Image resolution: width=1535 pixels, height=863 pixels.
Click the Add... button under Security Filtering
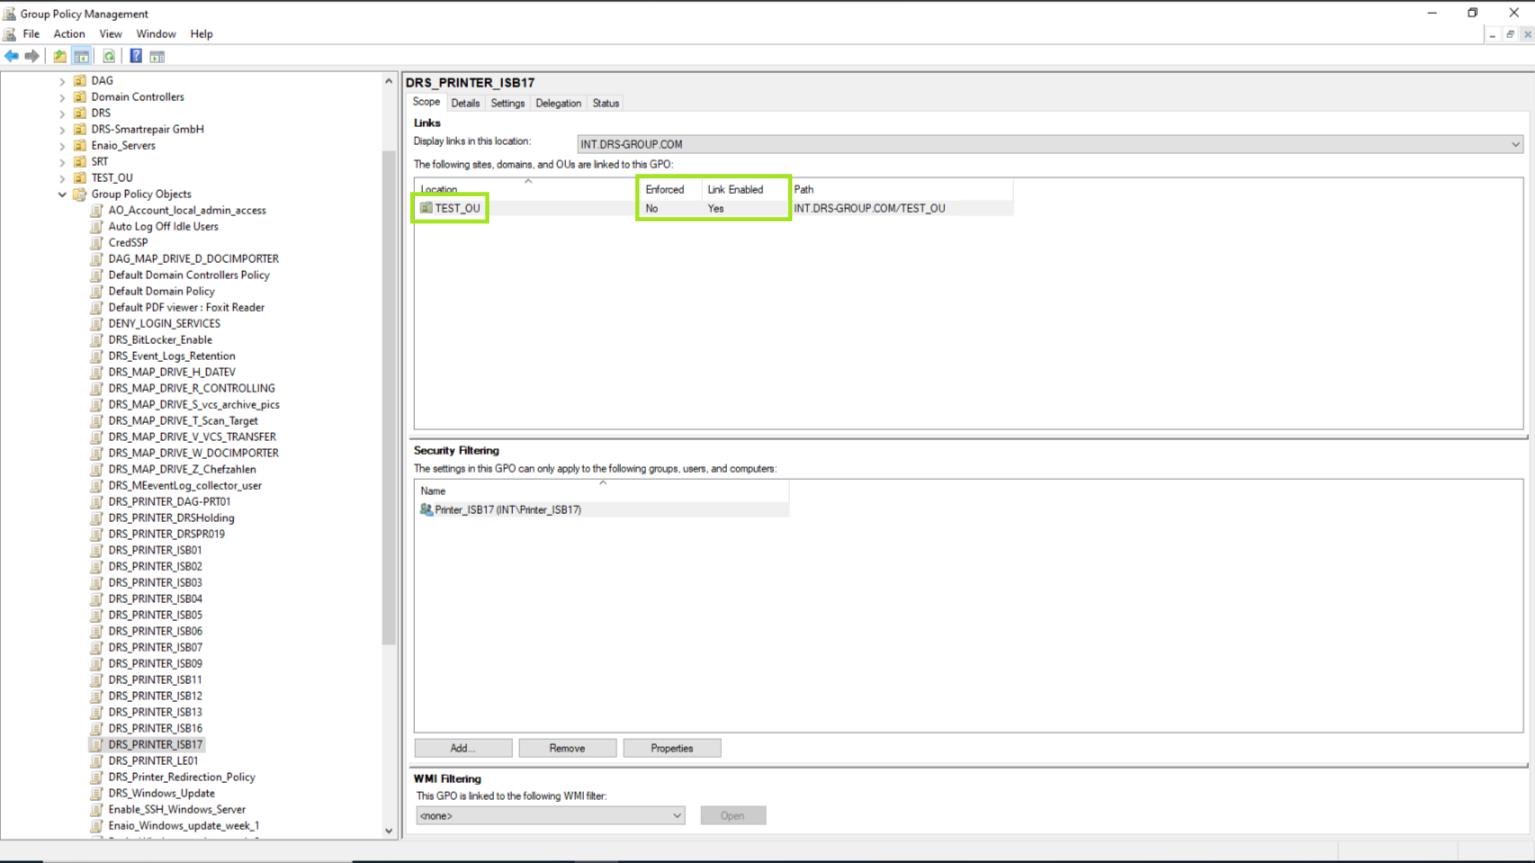pyautogui.click(x=463, y=748)
